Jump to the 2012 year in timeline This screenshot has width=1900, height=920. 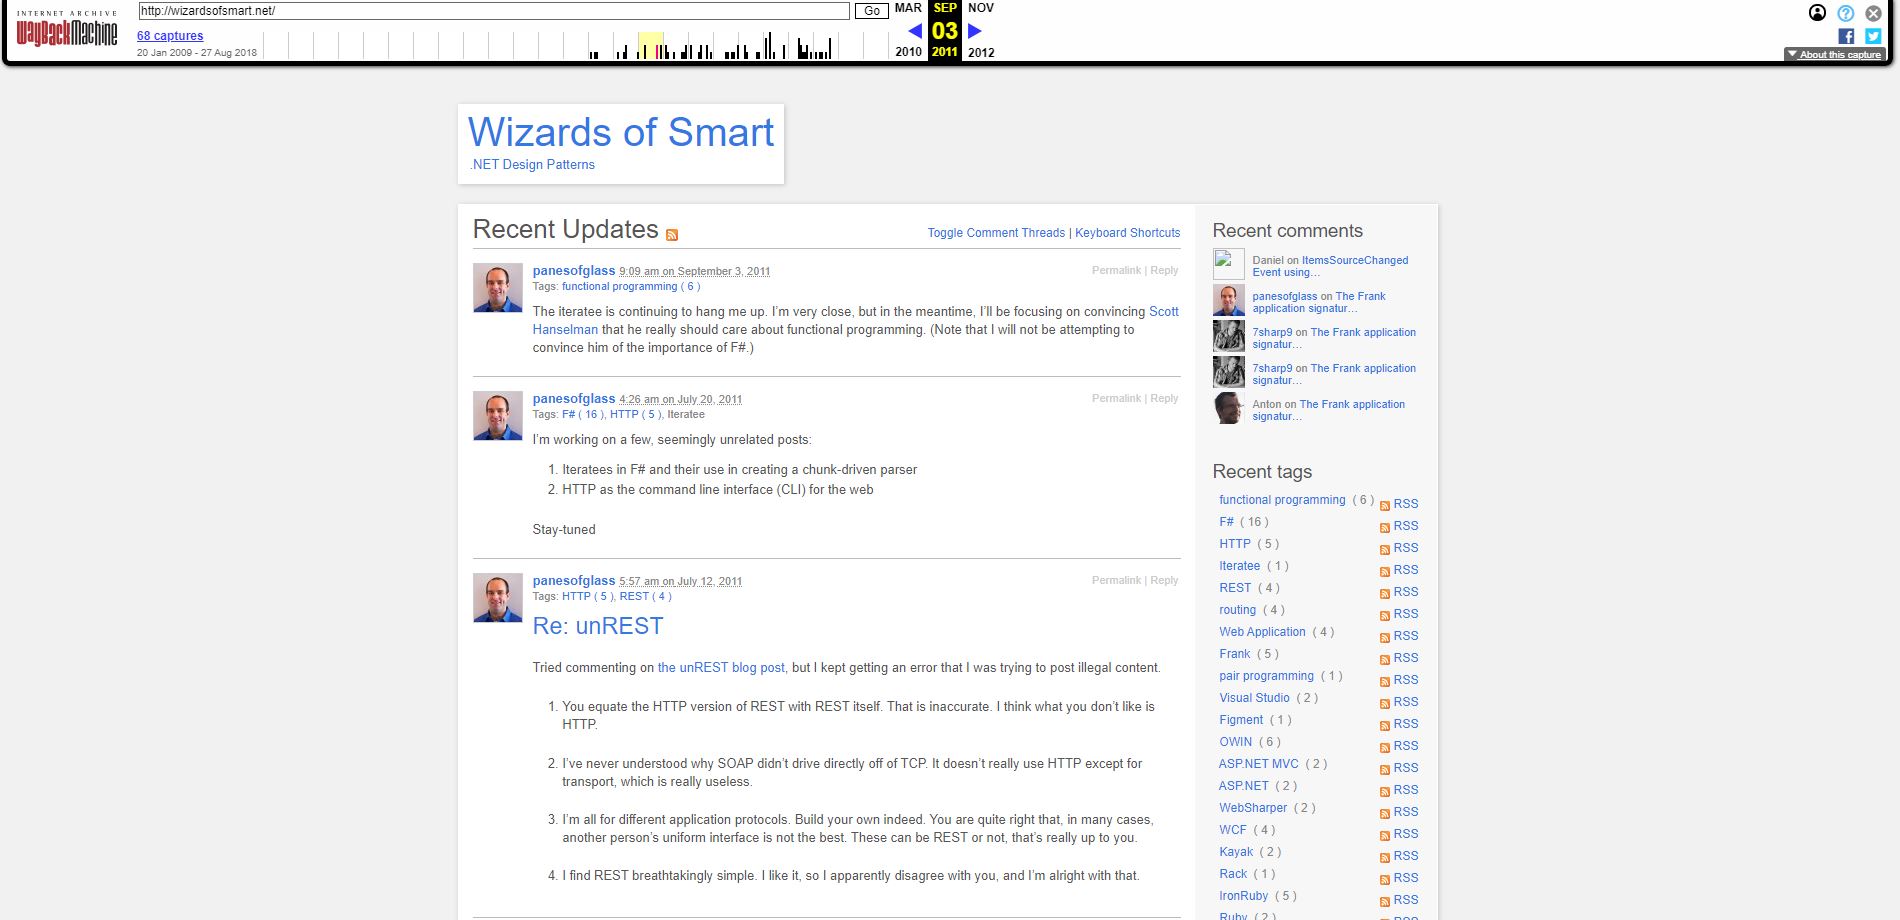[x=981, y=52]
